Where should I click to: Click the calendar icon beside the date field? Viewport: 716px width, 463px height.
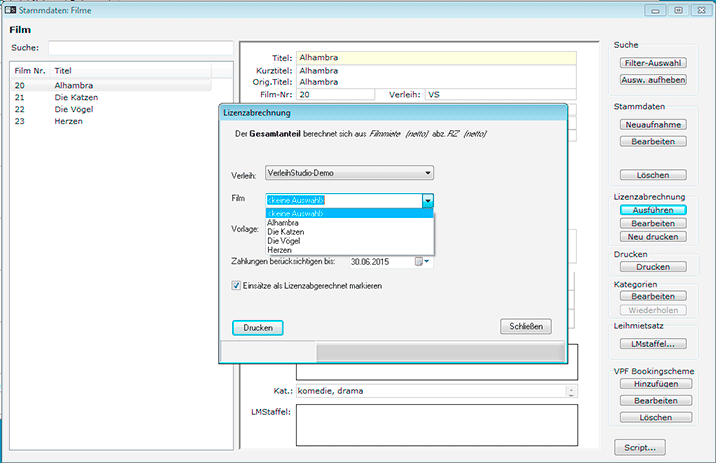click(421, 262)
